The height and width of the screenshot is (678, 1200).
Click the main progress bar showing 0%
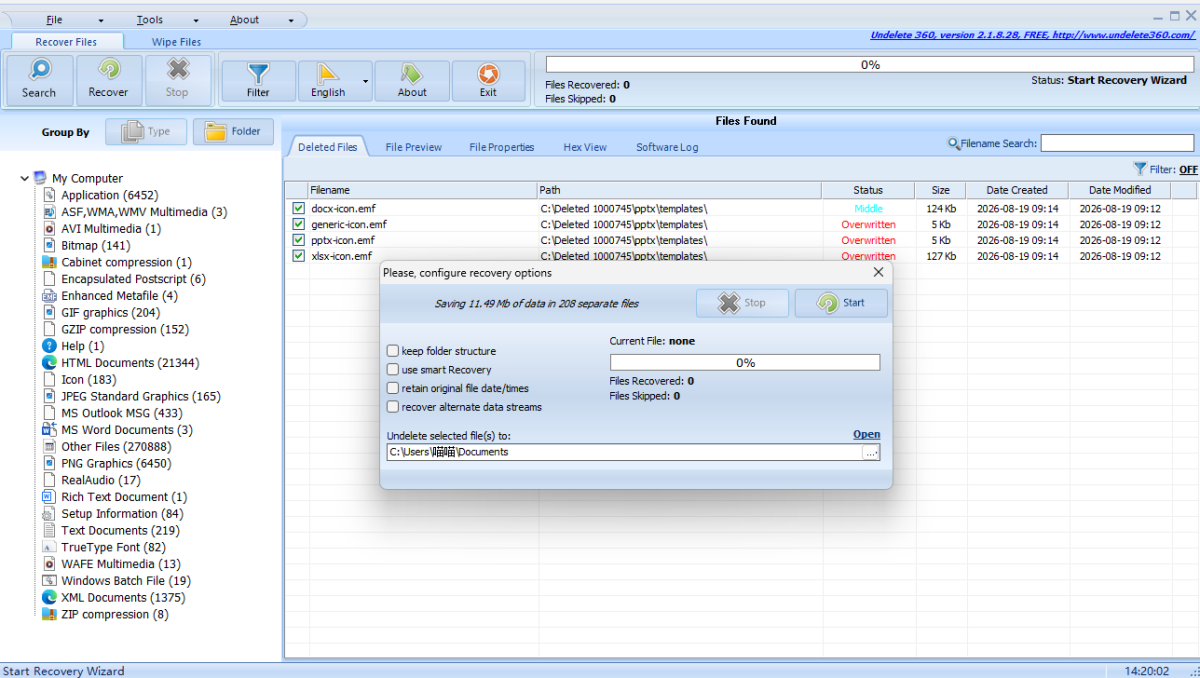pyautogui.click(x=870, y=64)
